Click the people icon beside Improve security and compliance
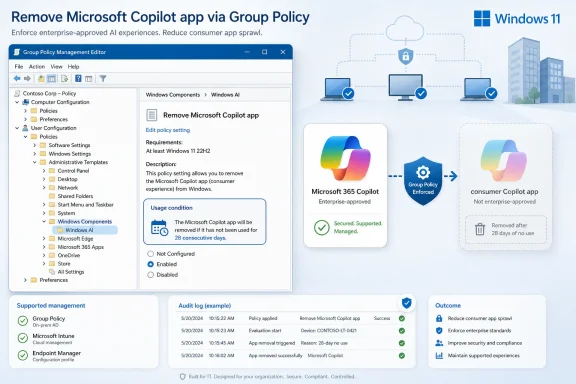The image size is (576, 384). tap(439, 343)
